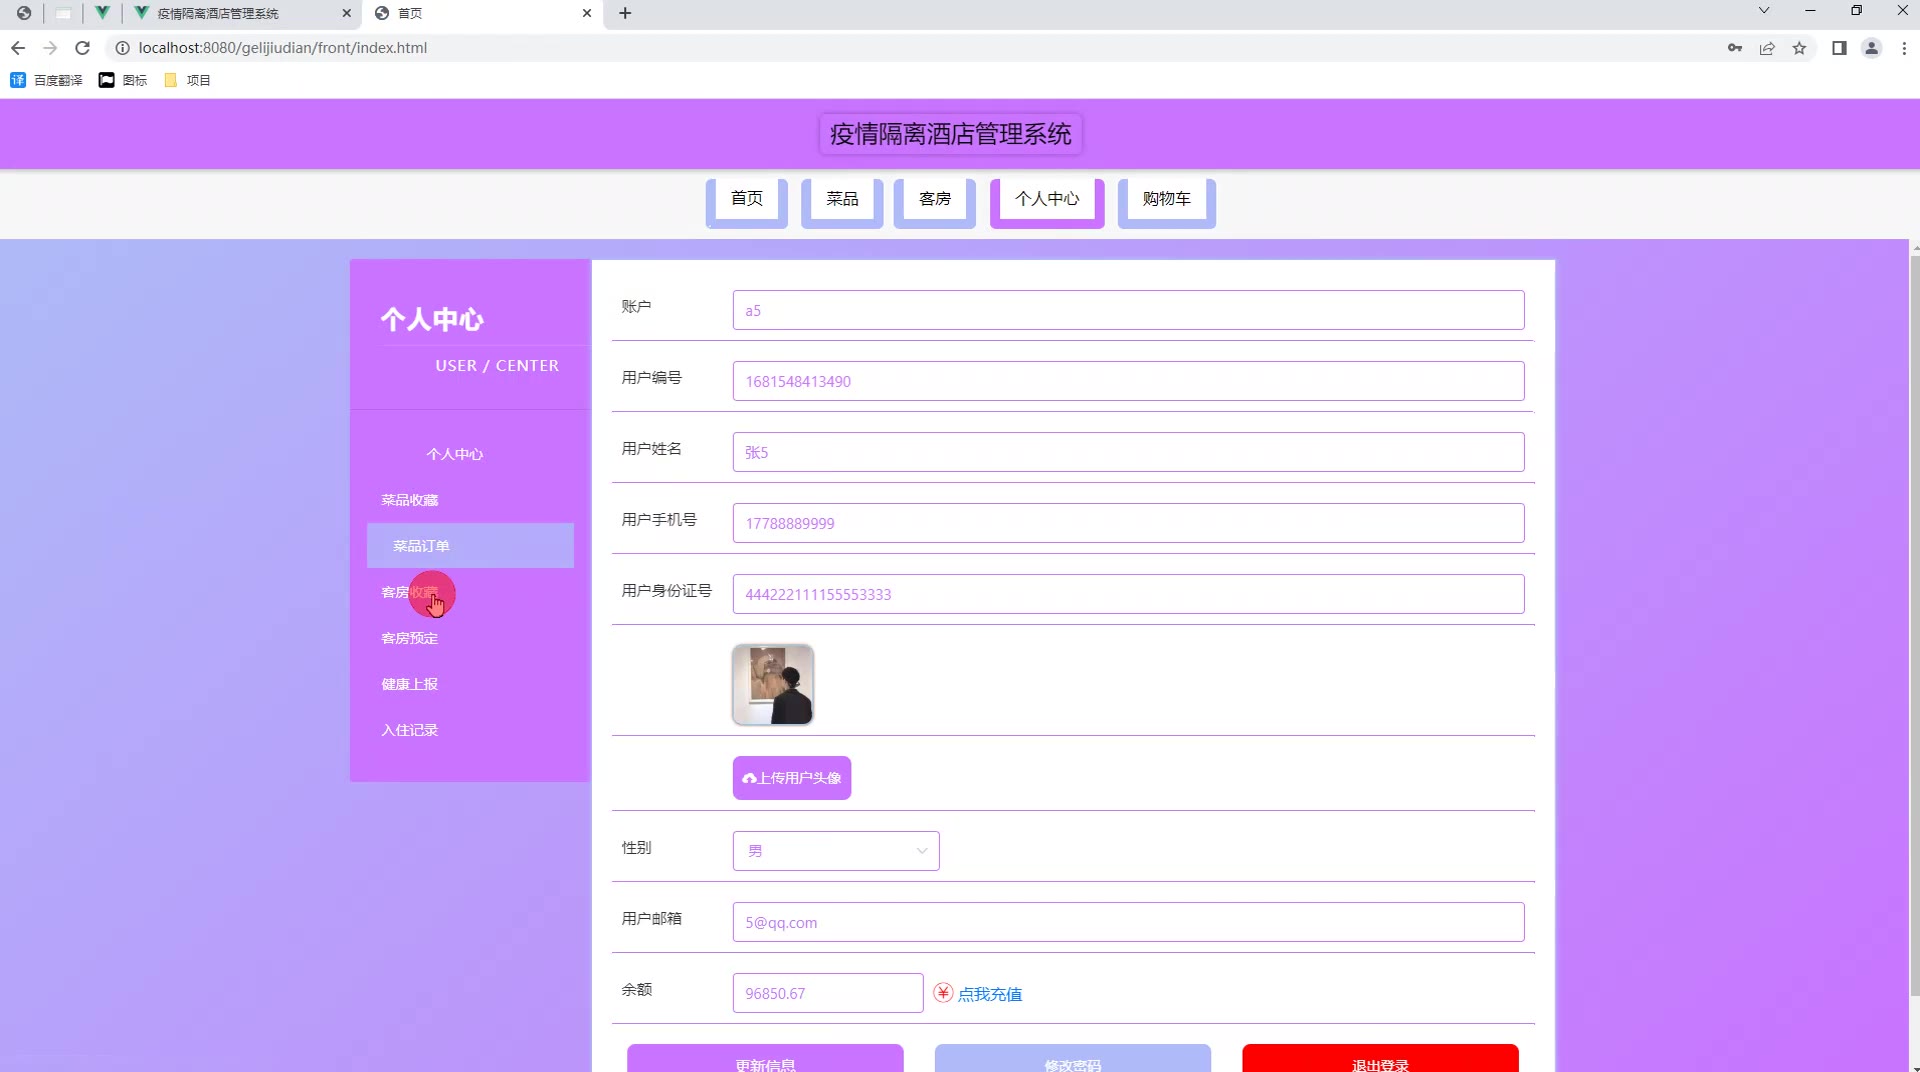Close the 首页 browser tab
1920x1072 pixels.
[587, 13]
